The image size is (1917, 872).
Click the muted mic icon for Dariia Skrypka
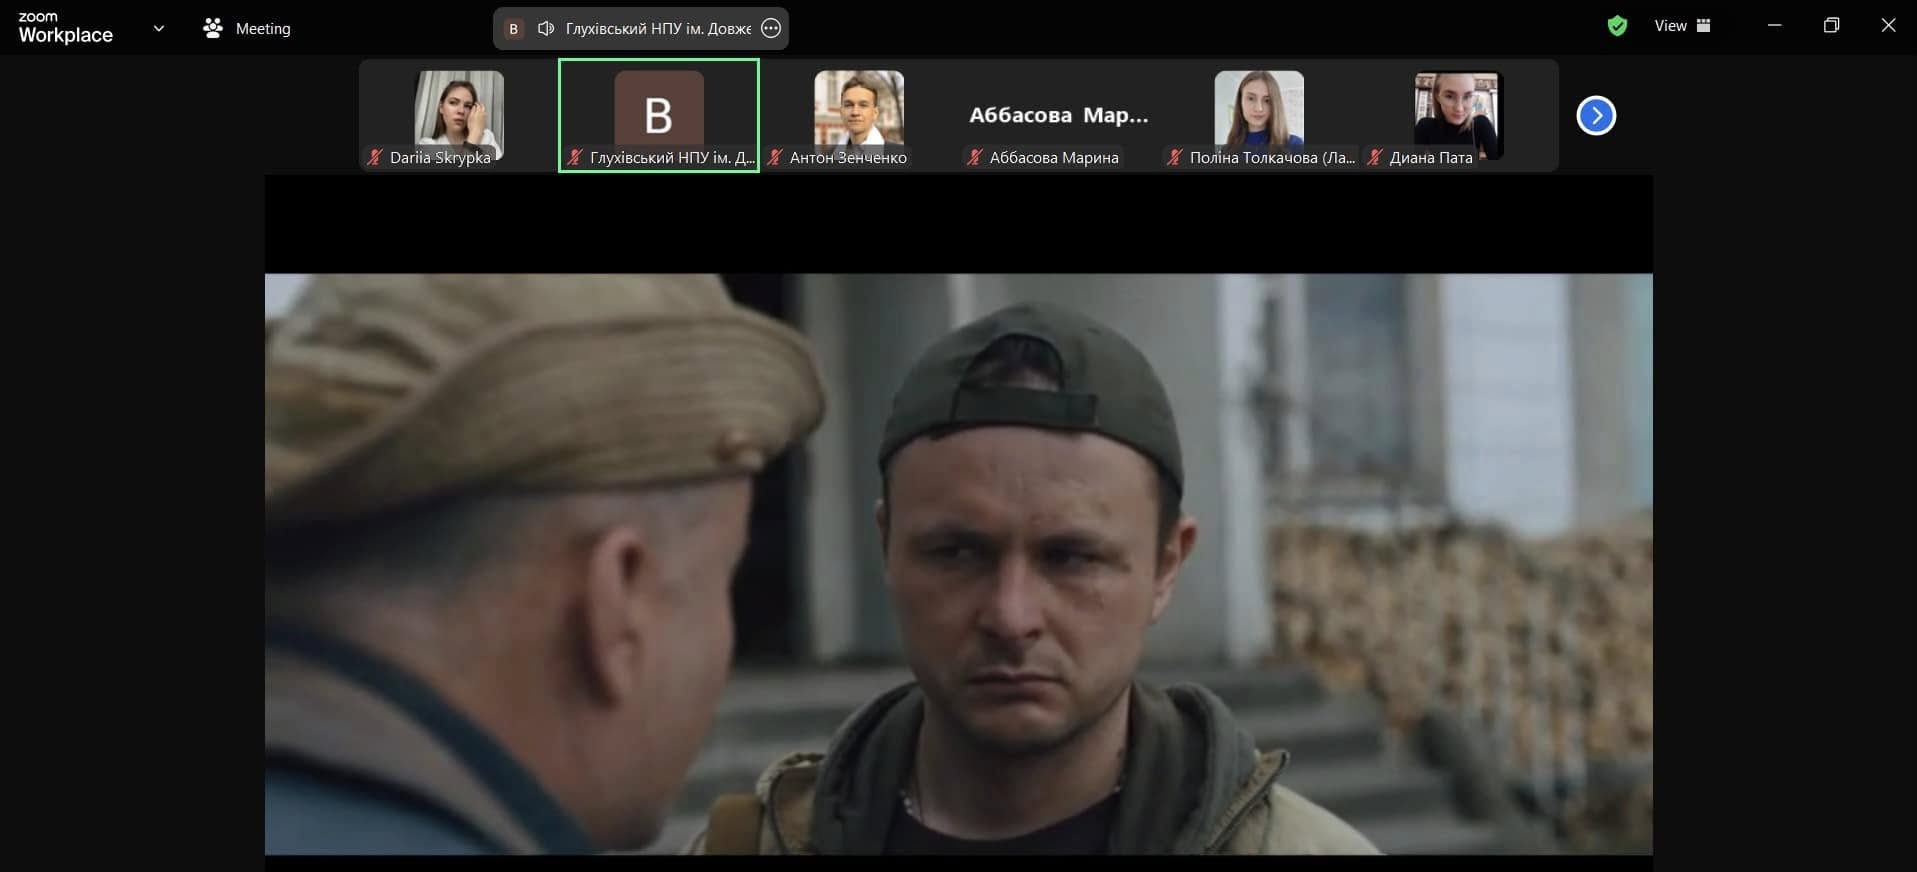pyautogui.click(x=375, y=157)
